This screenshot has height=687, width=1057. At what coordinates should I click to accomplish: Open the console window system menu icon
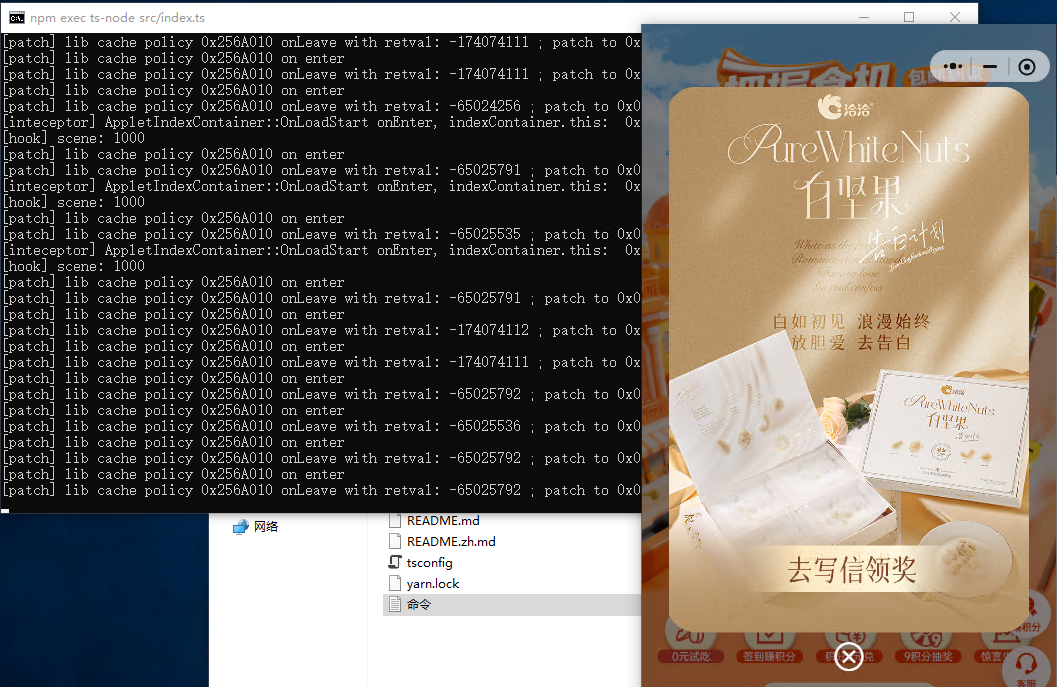pos(16,18)
